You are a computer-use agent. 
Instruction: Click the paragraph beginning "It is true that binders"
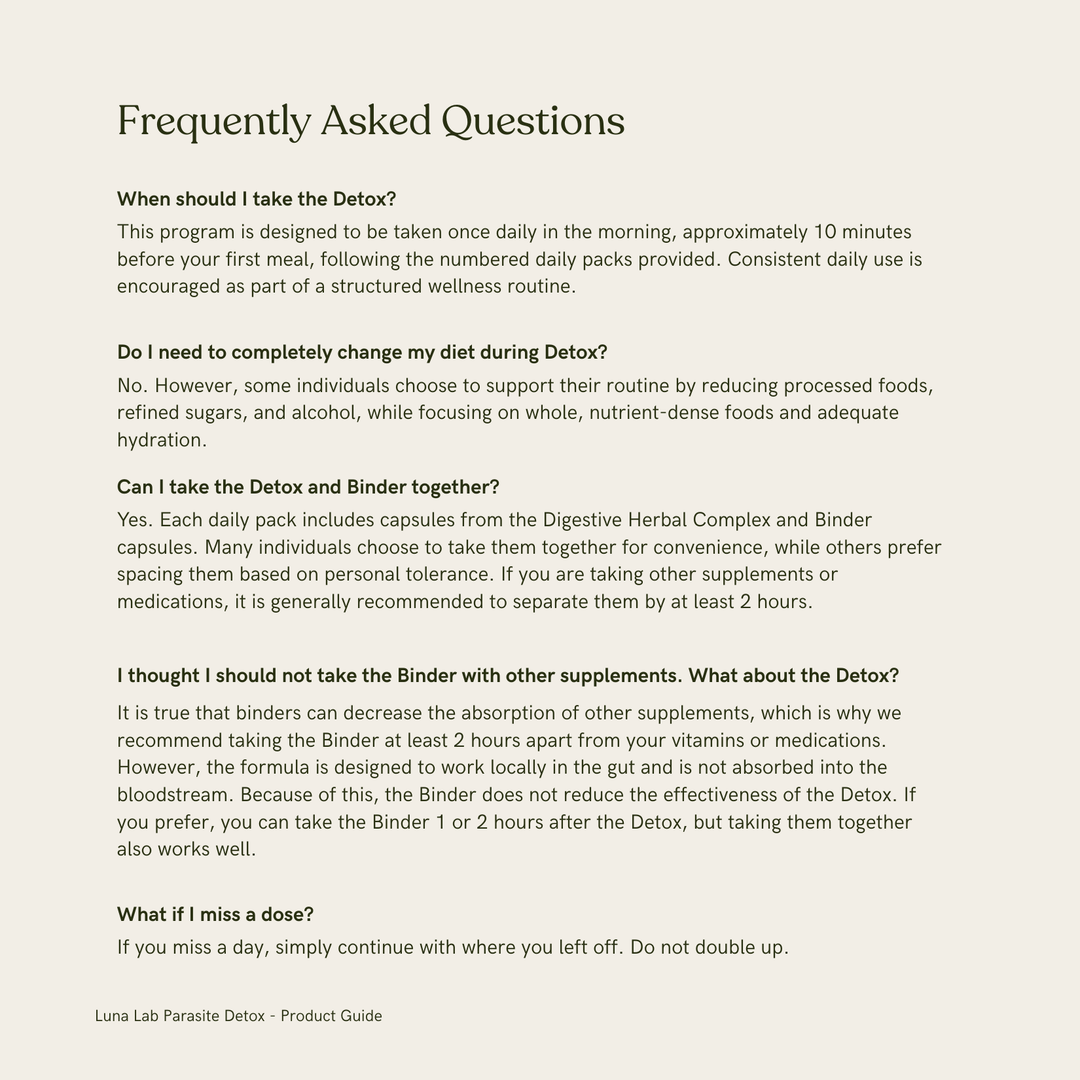point(516,781)
